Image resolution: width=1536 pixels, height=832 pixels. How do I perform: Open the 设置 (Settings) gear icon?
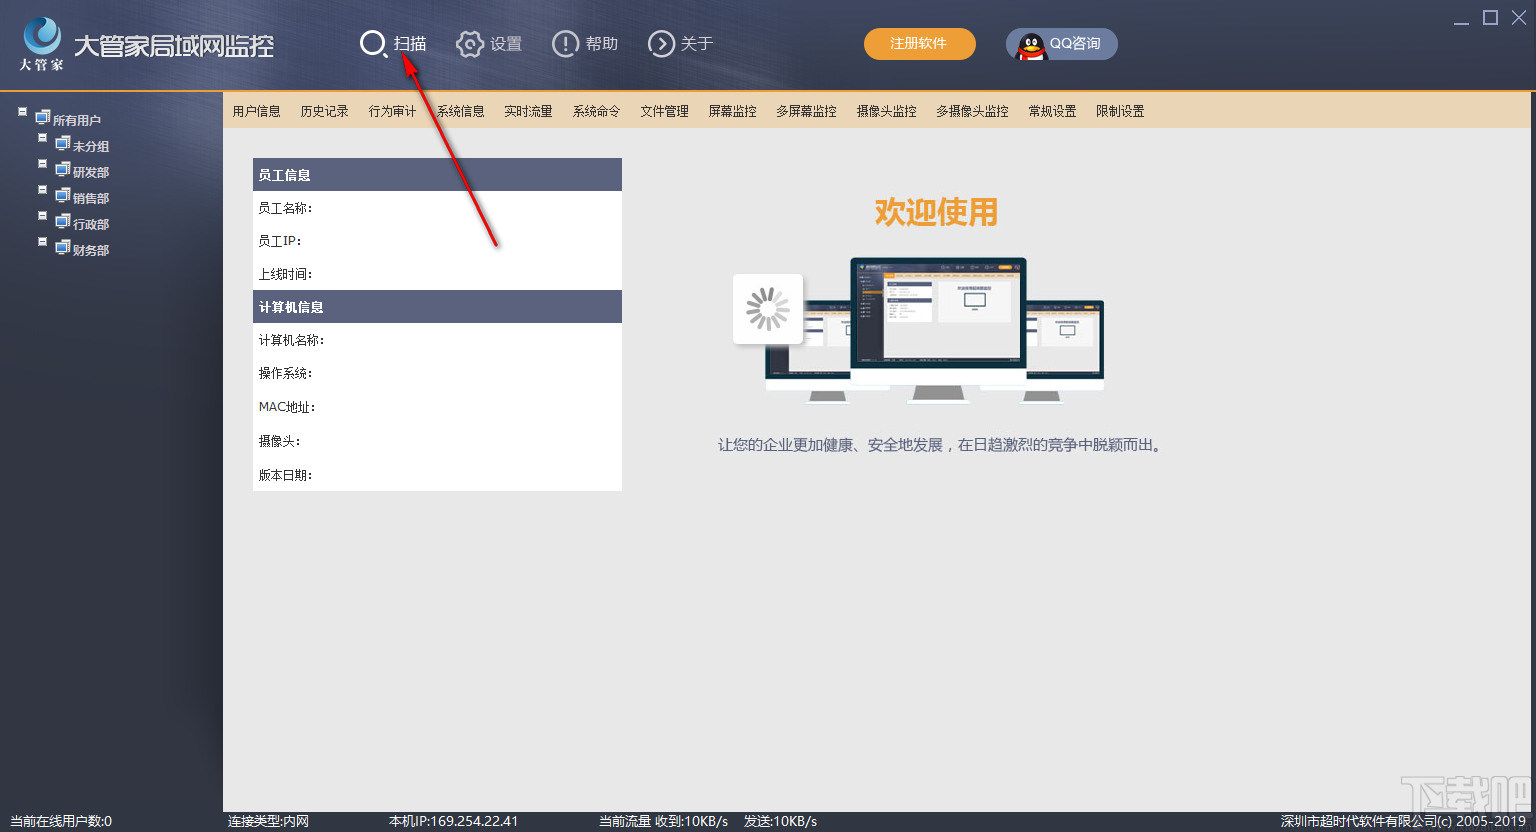[x=470, y=43]
